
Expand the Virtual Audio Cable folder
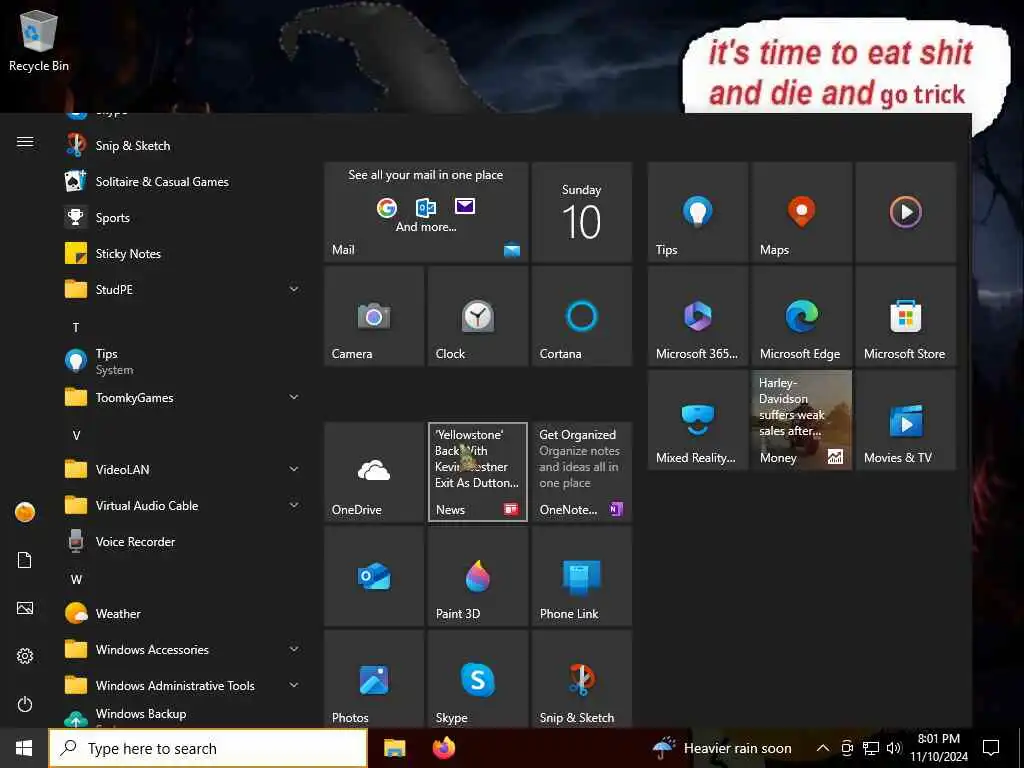(183, 505)
